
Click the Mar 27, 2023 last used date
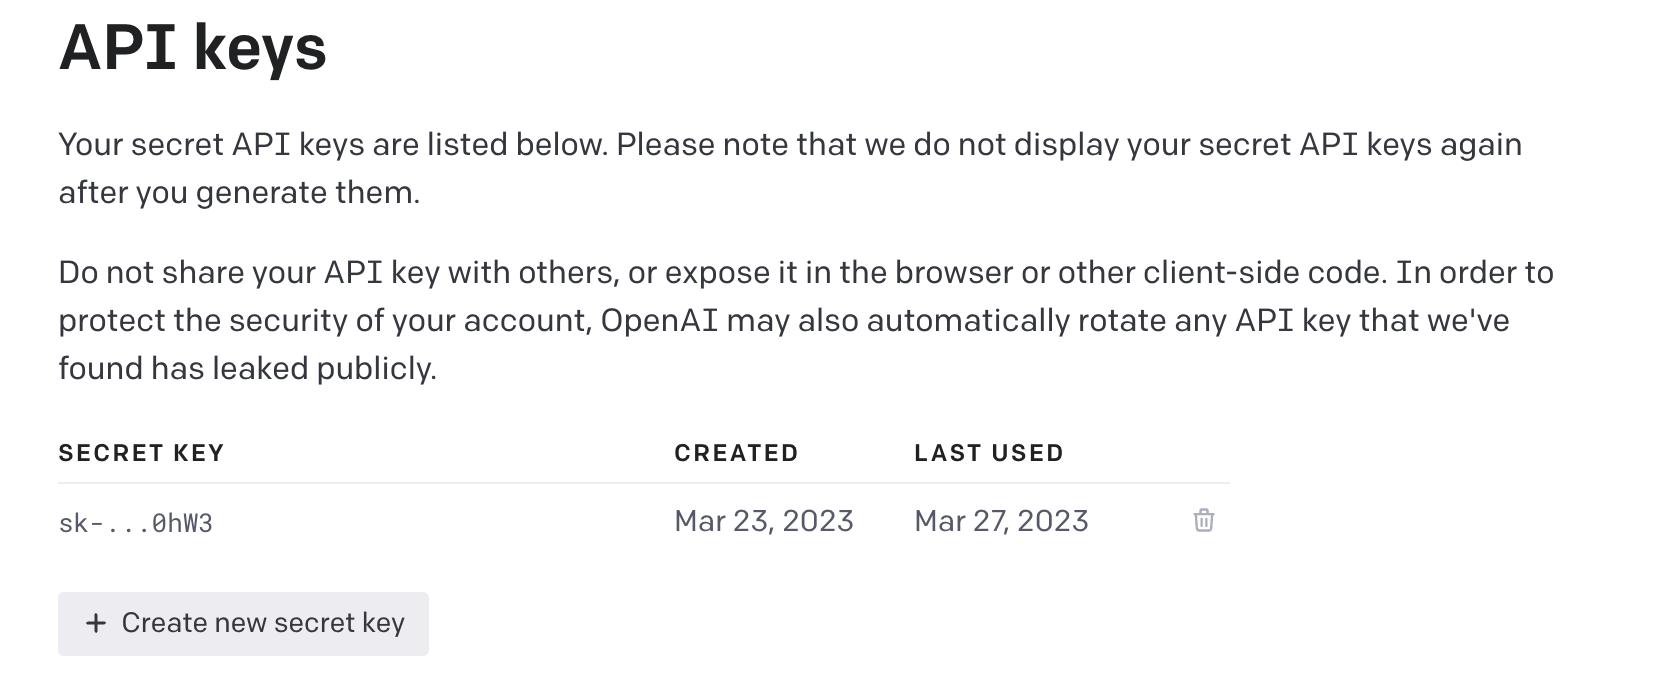pos(1001,521)
